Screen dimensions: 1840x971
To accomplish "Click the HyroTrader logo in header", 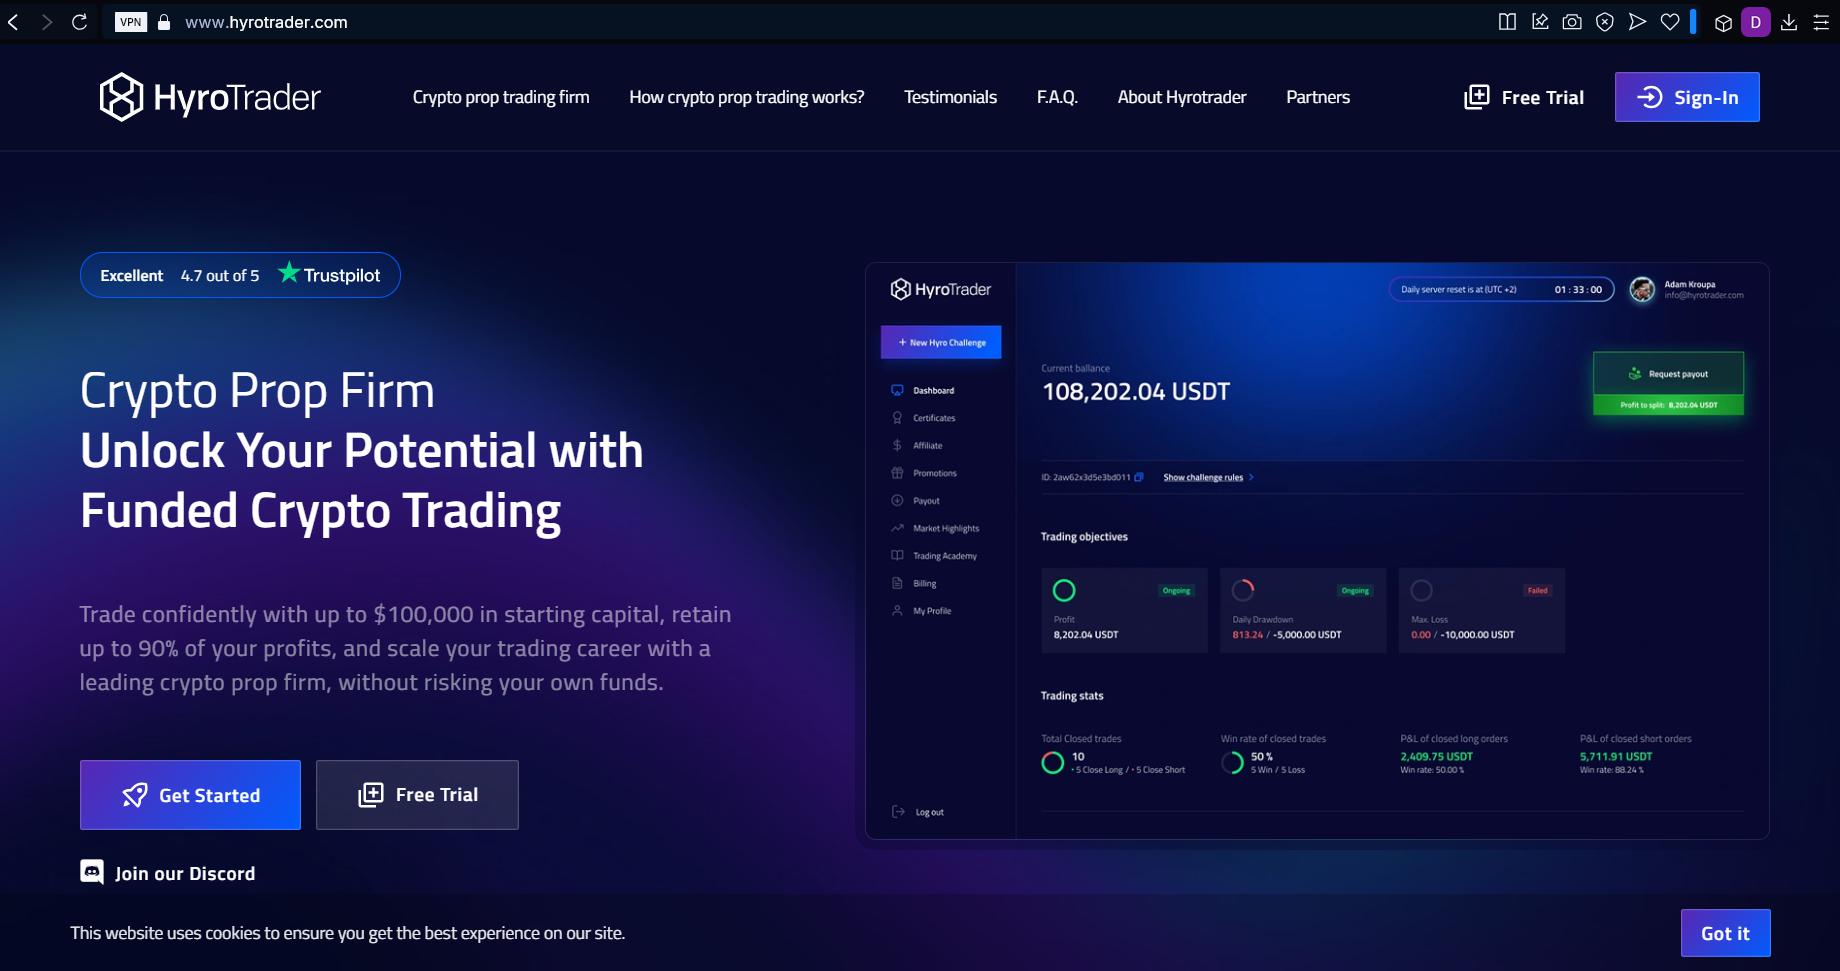I will (x=210, y=97).
